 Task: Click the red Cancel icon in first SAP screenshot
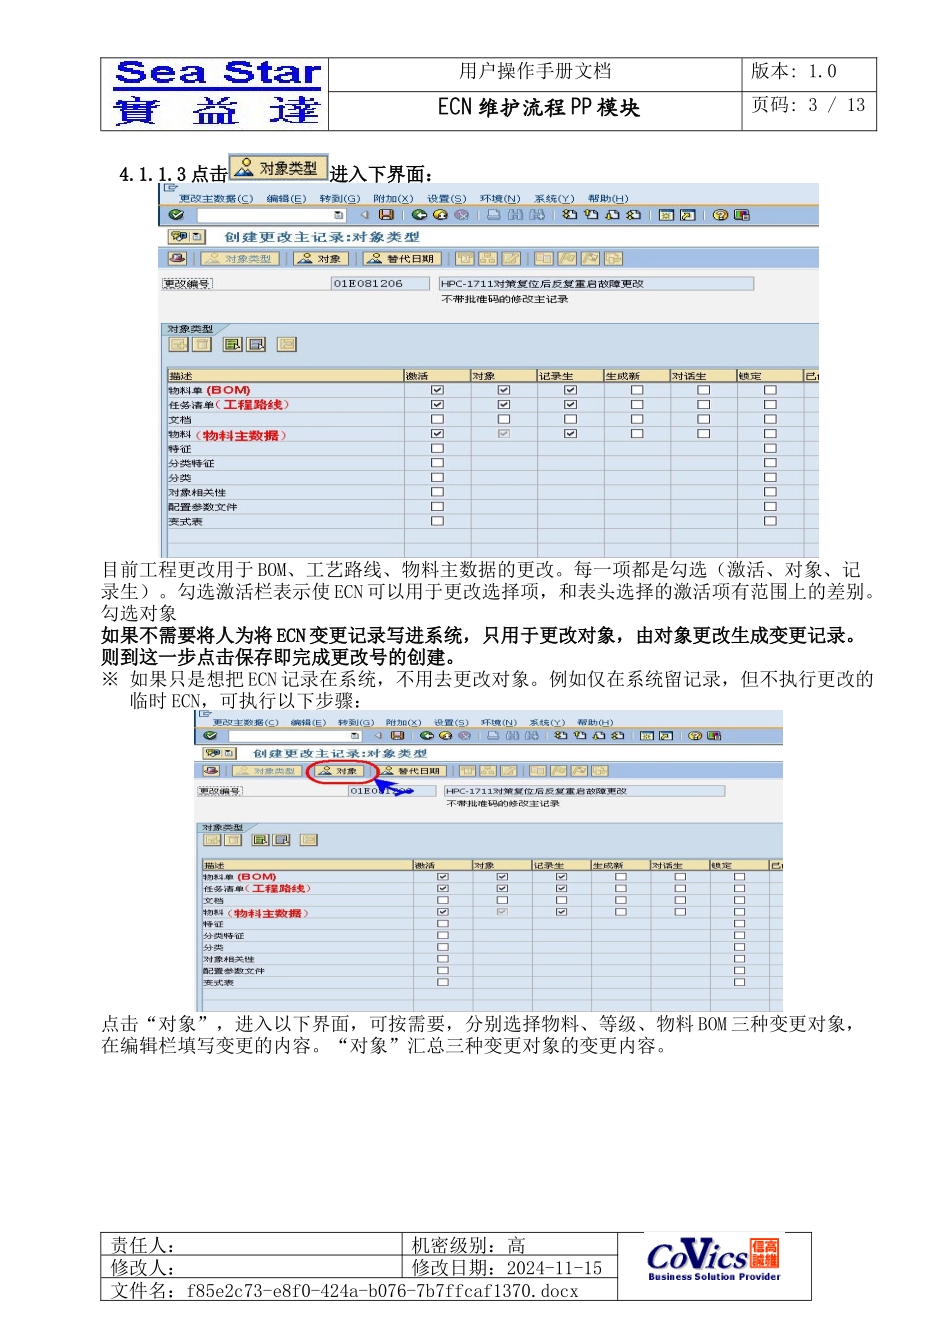pyautogui.click(x=461, y=215)
